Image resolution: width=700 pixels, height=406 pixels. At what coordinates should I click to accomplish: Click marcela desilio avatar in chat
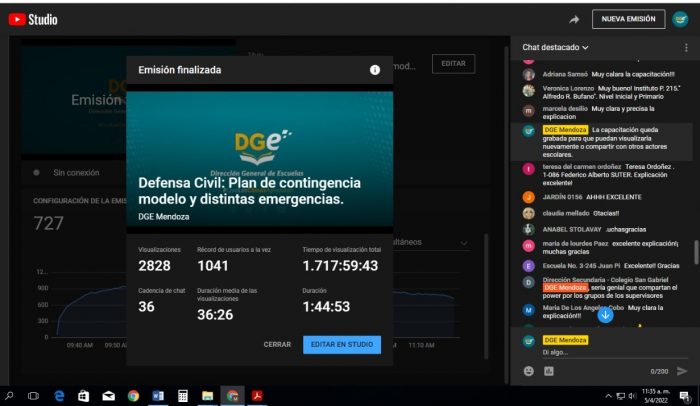pos(529,110)
